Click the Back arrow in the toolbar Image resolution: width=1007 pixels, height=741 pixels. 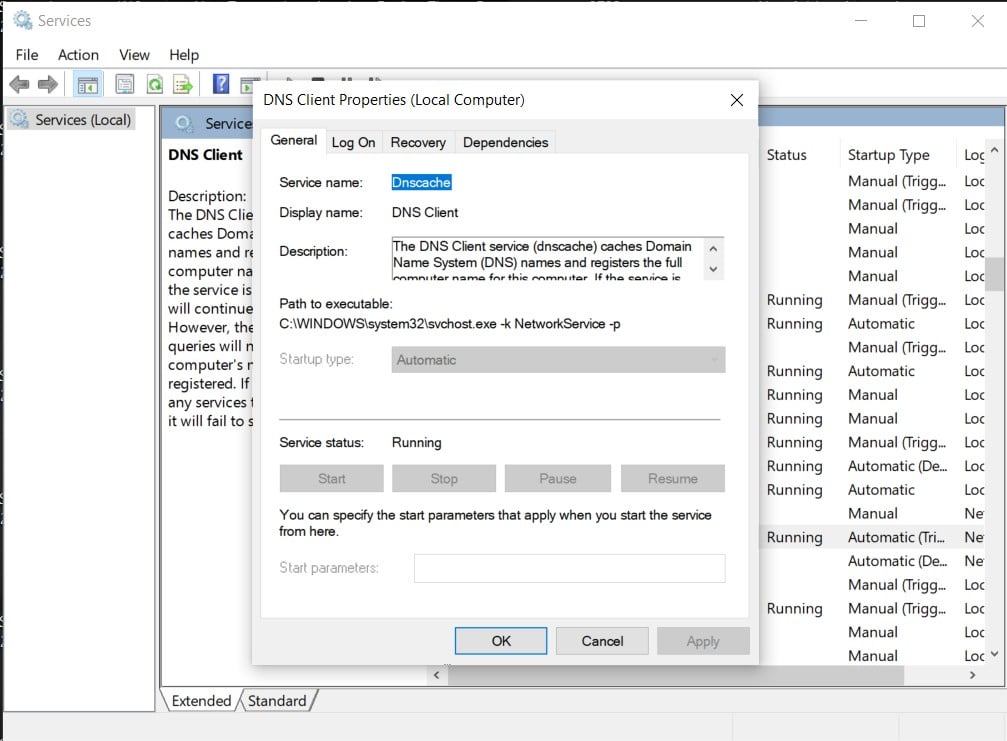[19, 85]
